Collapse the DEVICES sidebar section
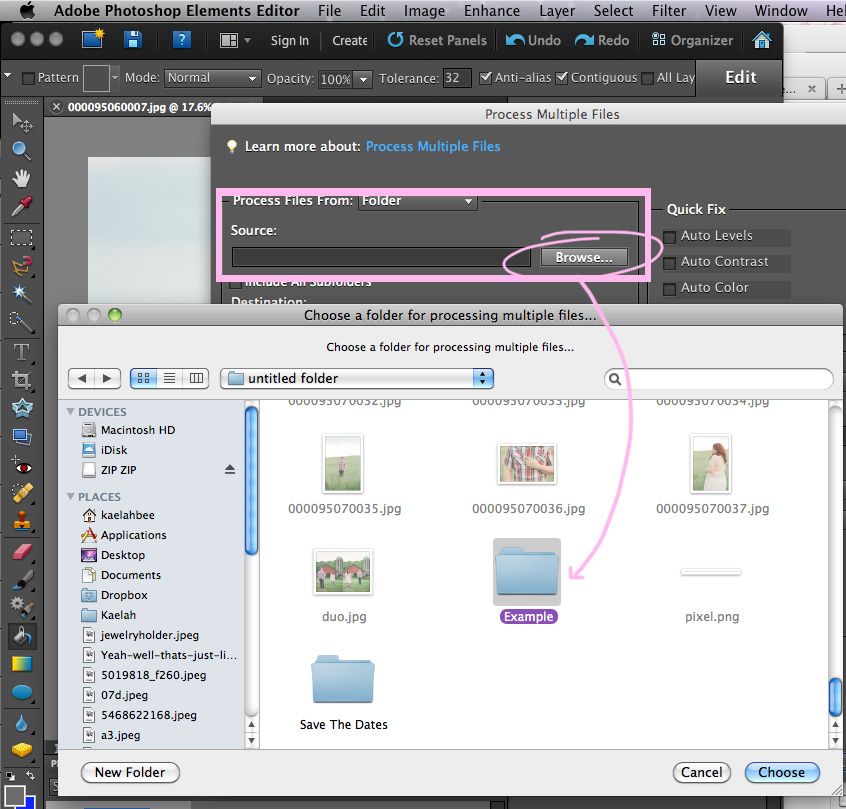Viewport: 846px width, 809px height. (71, 411)
